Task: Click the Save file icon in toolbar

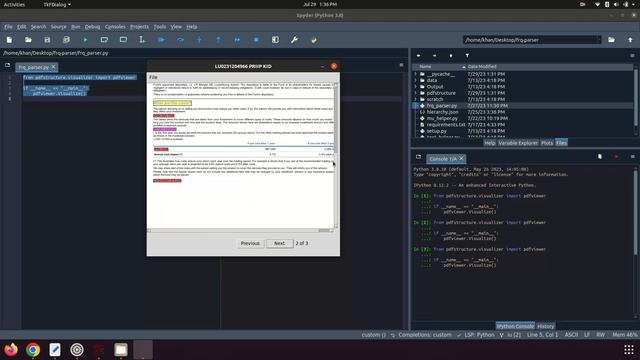Action: [x=47, y=40]
